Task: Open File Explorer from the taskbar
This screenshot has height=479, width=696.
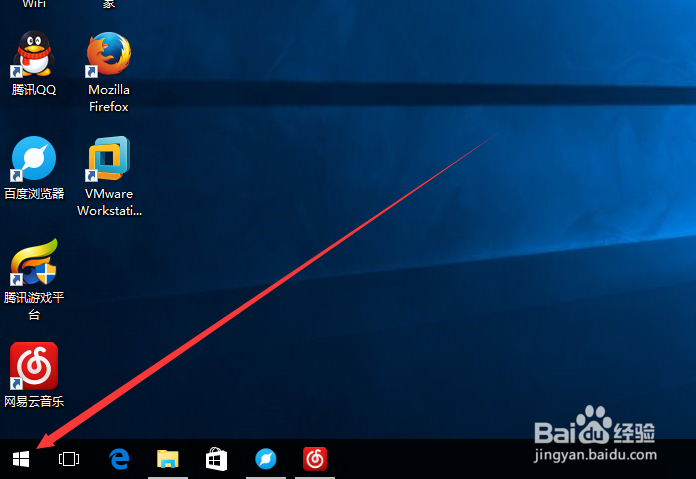Action: pos(168,459)
